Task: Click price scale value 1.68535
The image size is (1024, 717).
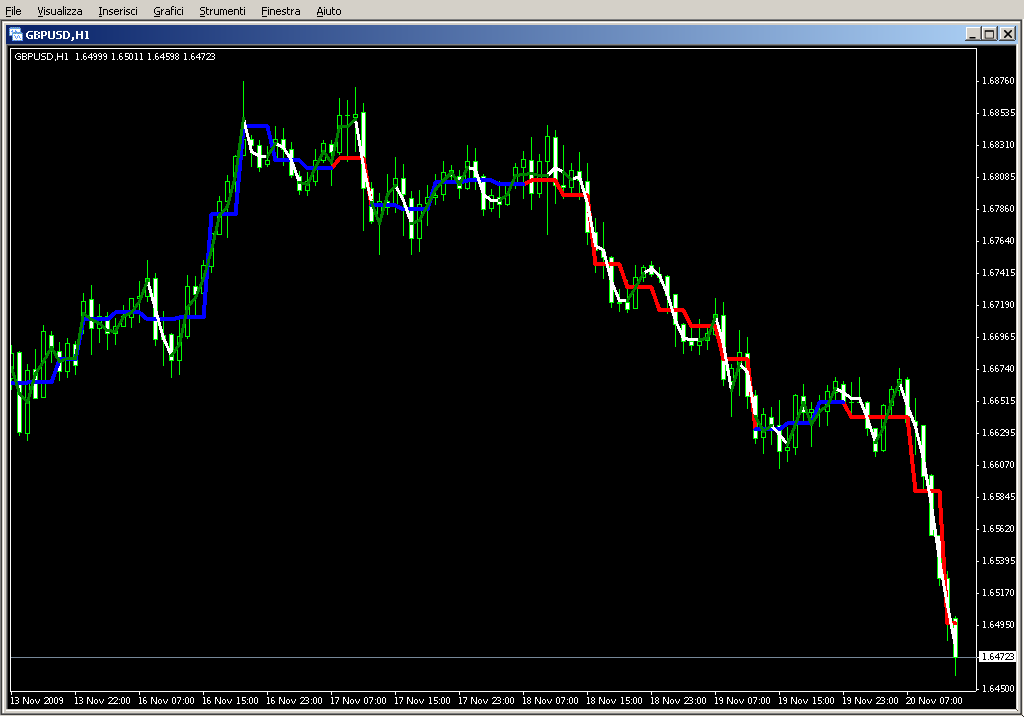Action: pos(999,113)
